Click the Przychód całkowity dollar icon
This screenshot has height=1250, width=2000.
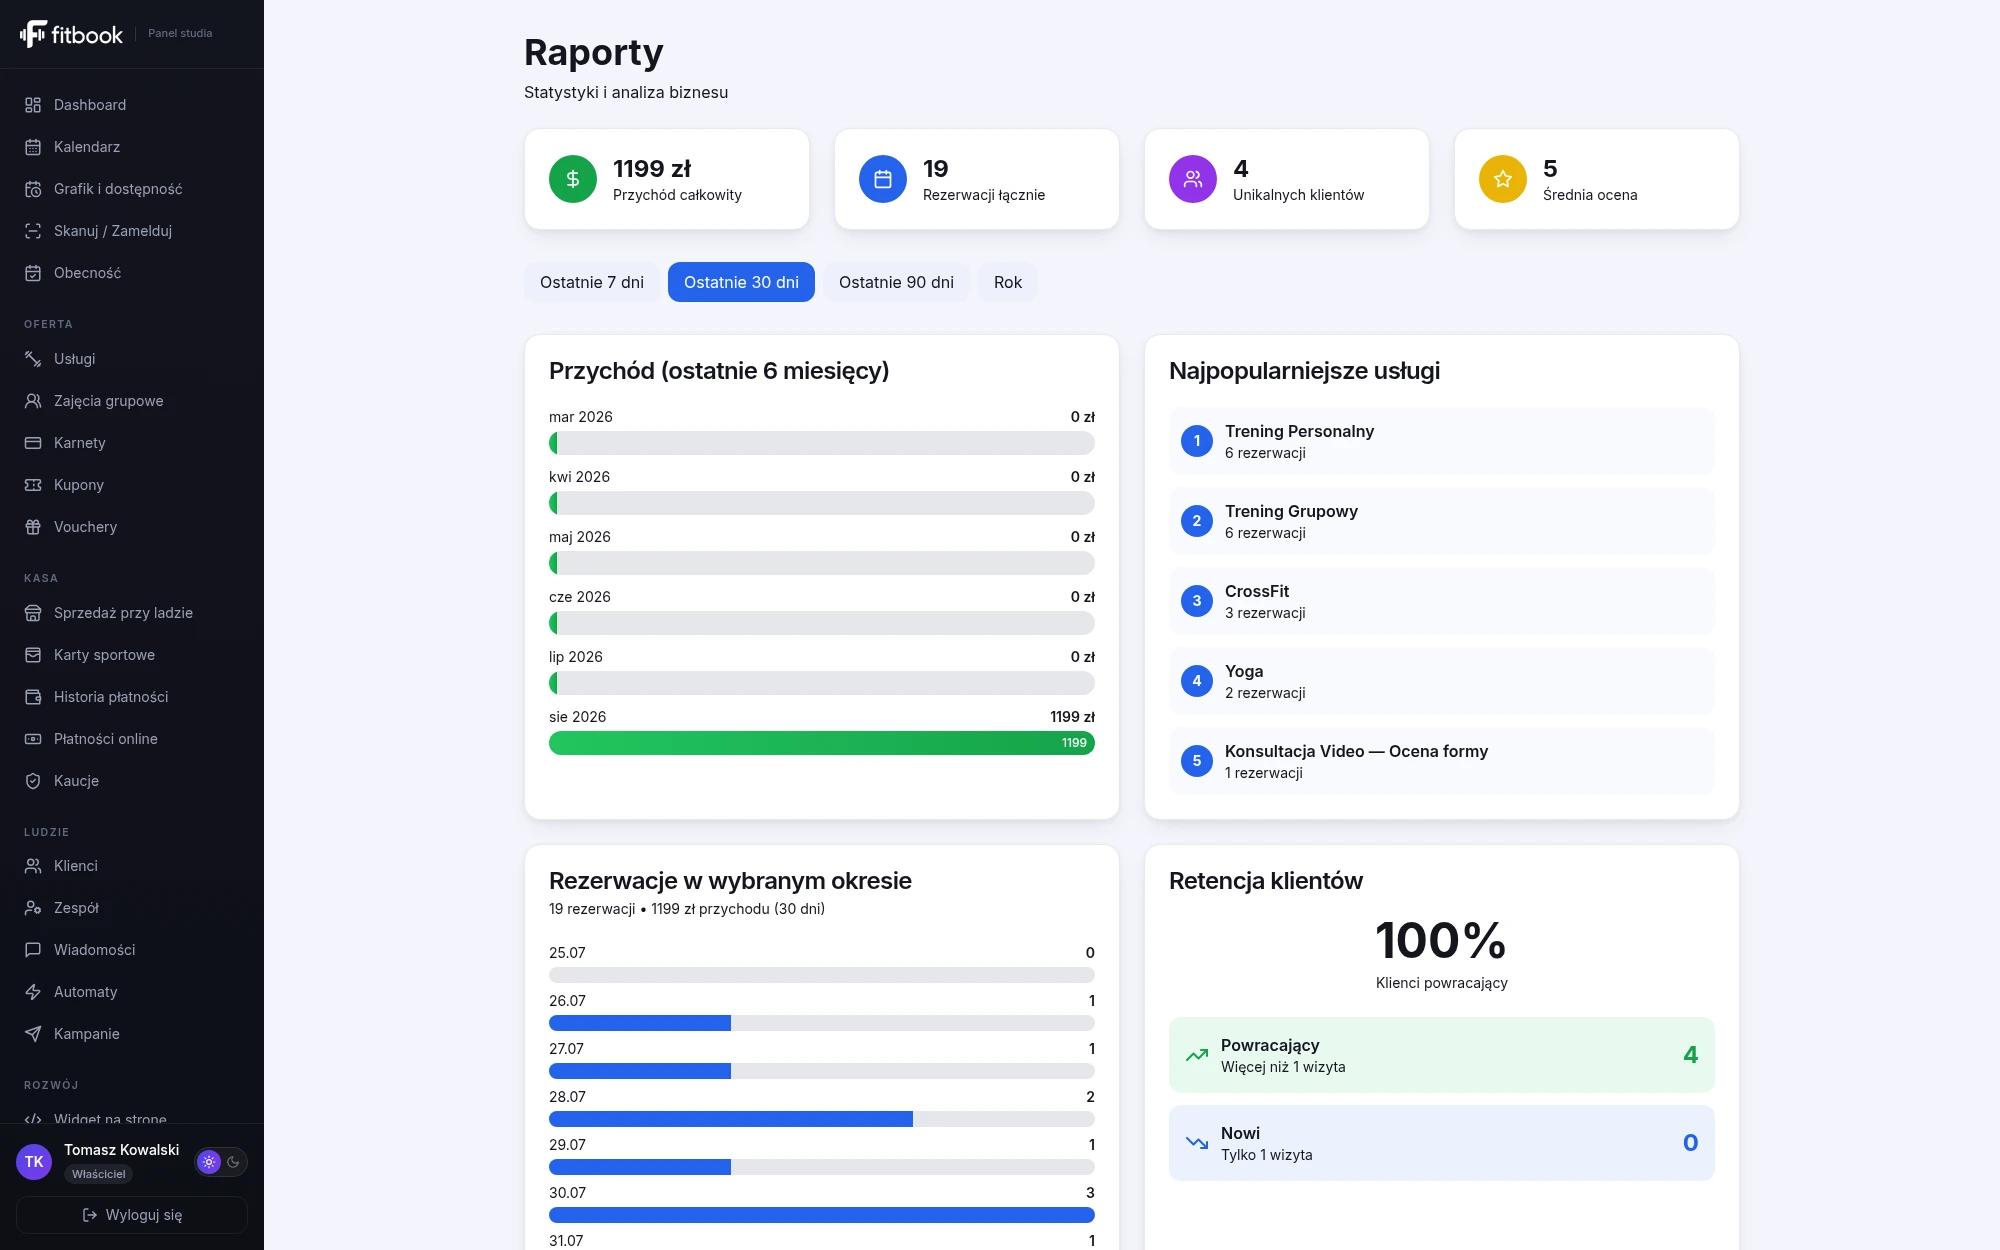click(573, 179)
